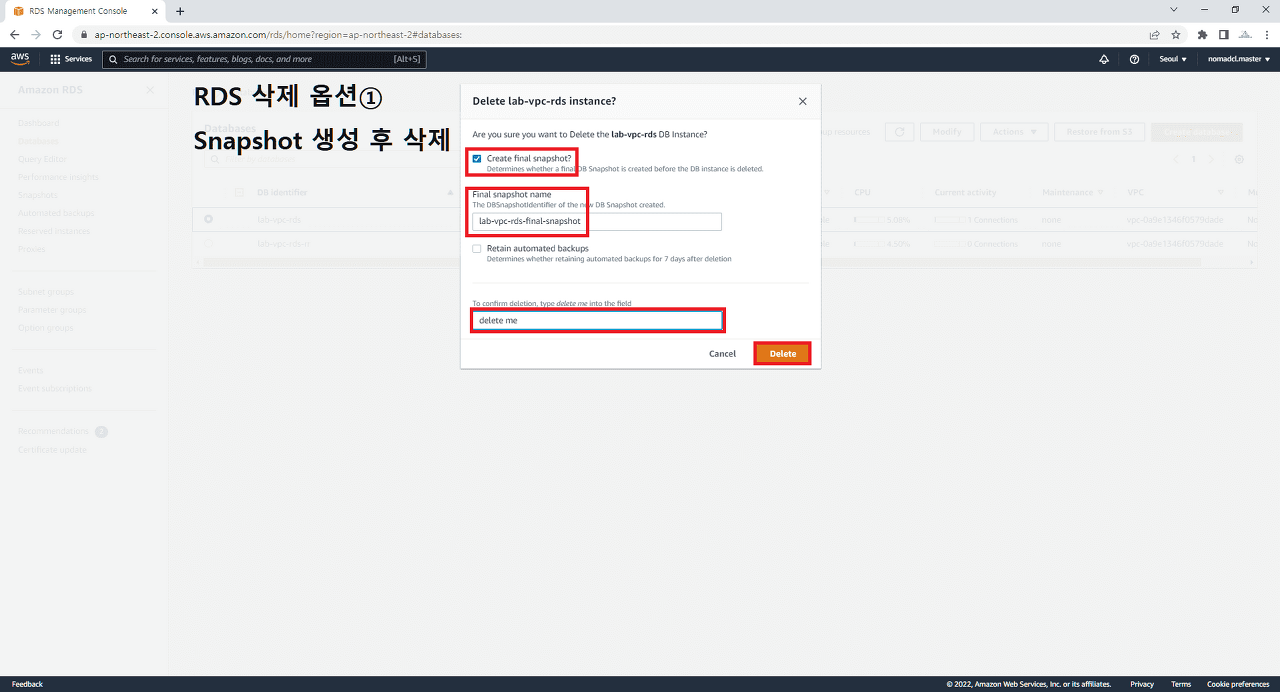View site info via the lock icon
The width and height of the screenshot is (1280, 692).
[x=85, y=34]
